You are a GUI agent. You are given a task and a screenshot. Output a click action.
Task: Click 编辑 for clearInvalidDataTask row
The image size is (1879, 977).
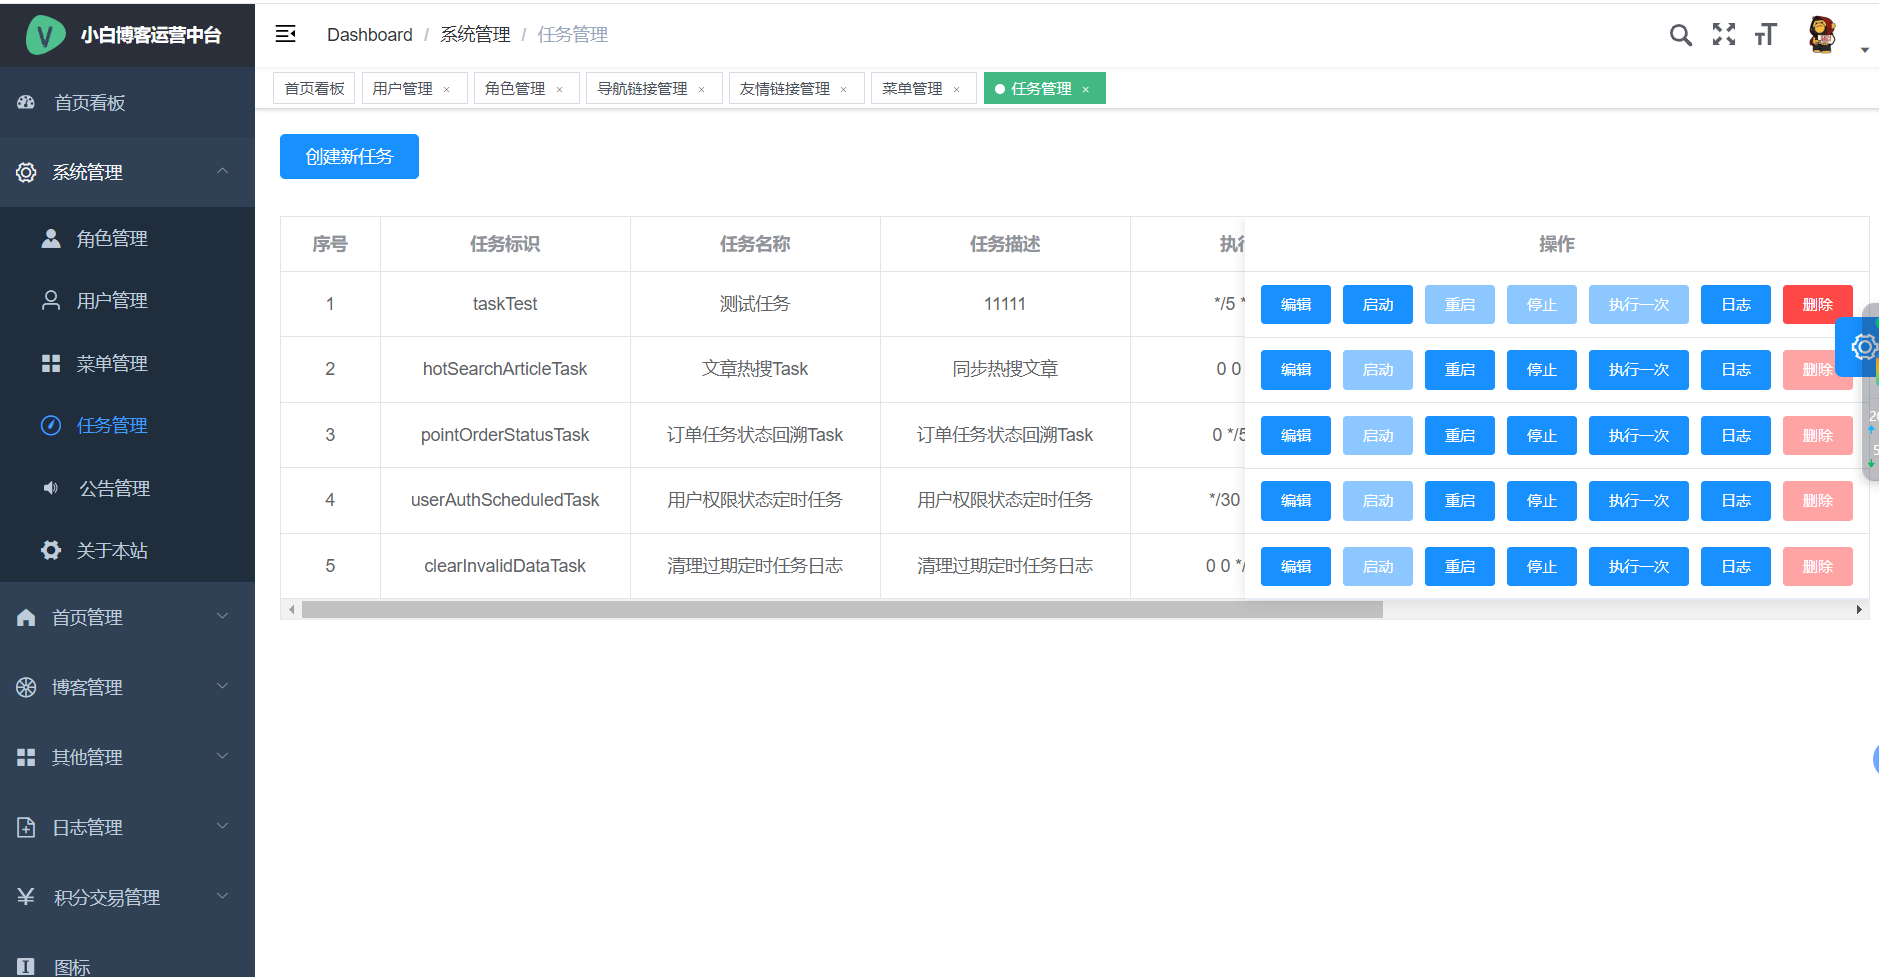[1296, 566]
